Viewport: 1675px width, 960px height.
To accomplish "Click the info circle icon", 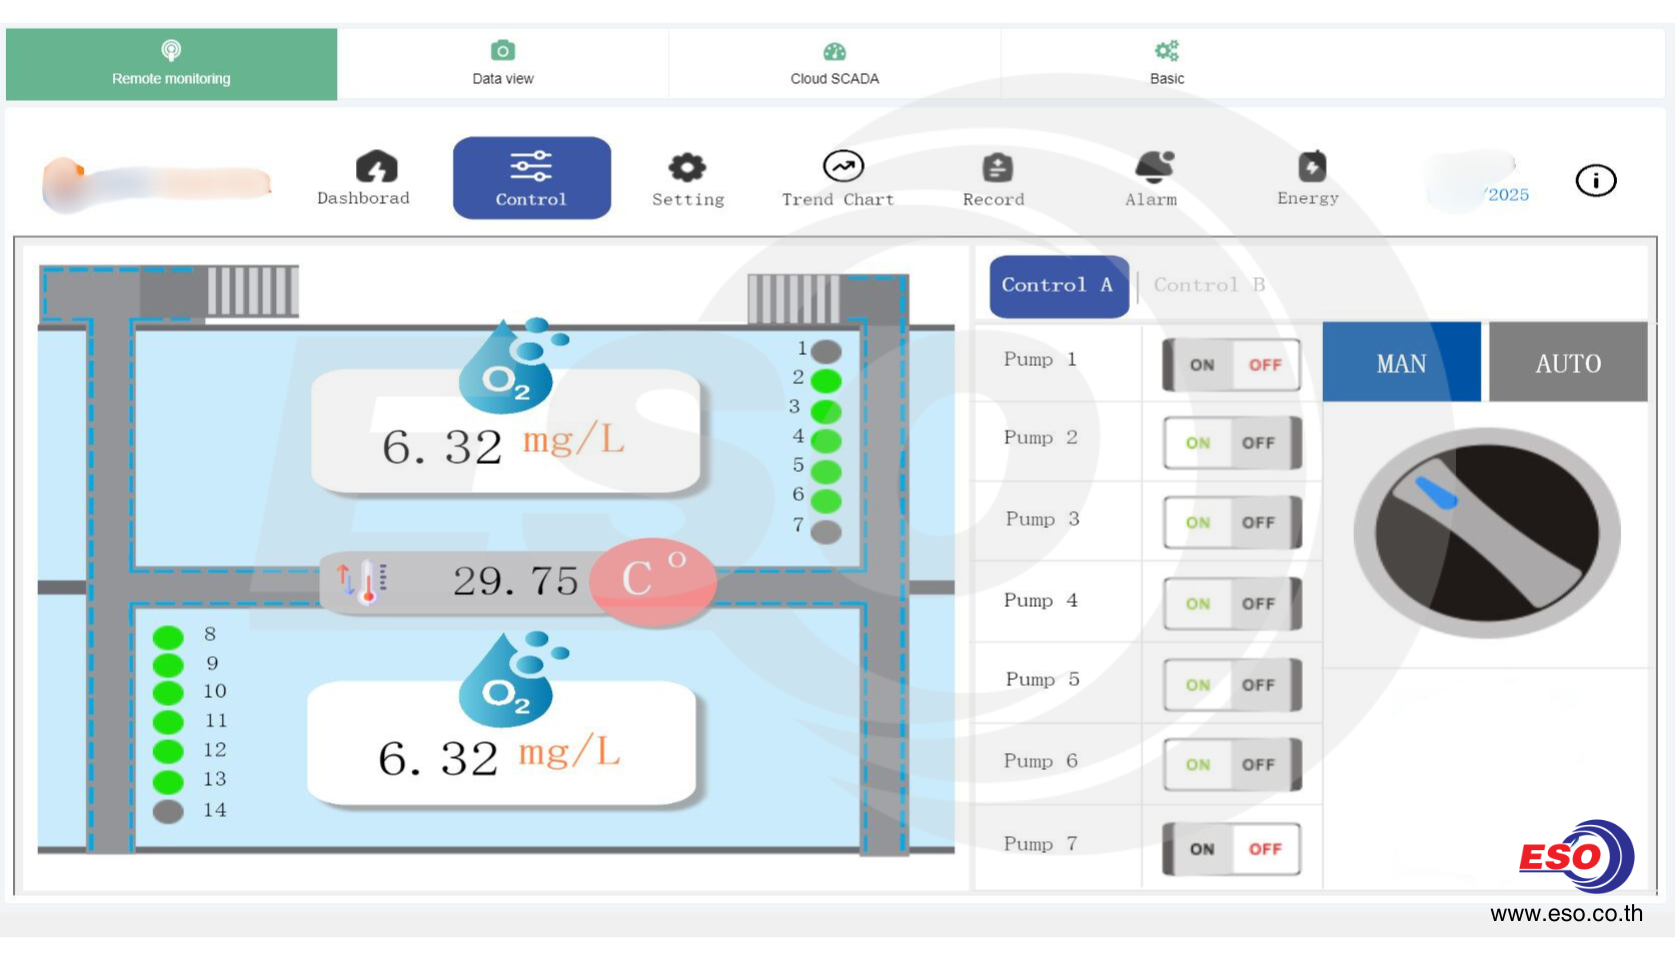I will [1595, 181].
